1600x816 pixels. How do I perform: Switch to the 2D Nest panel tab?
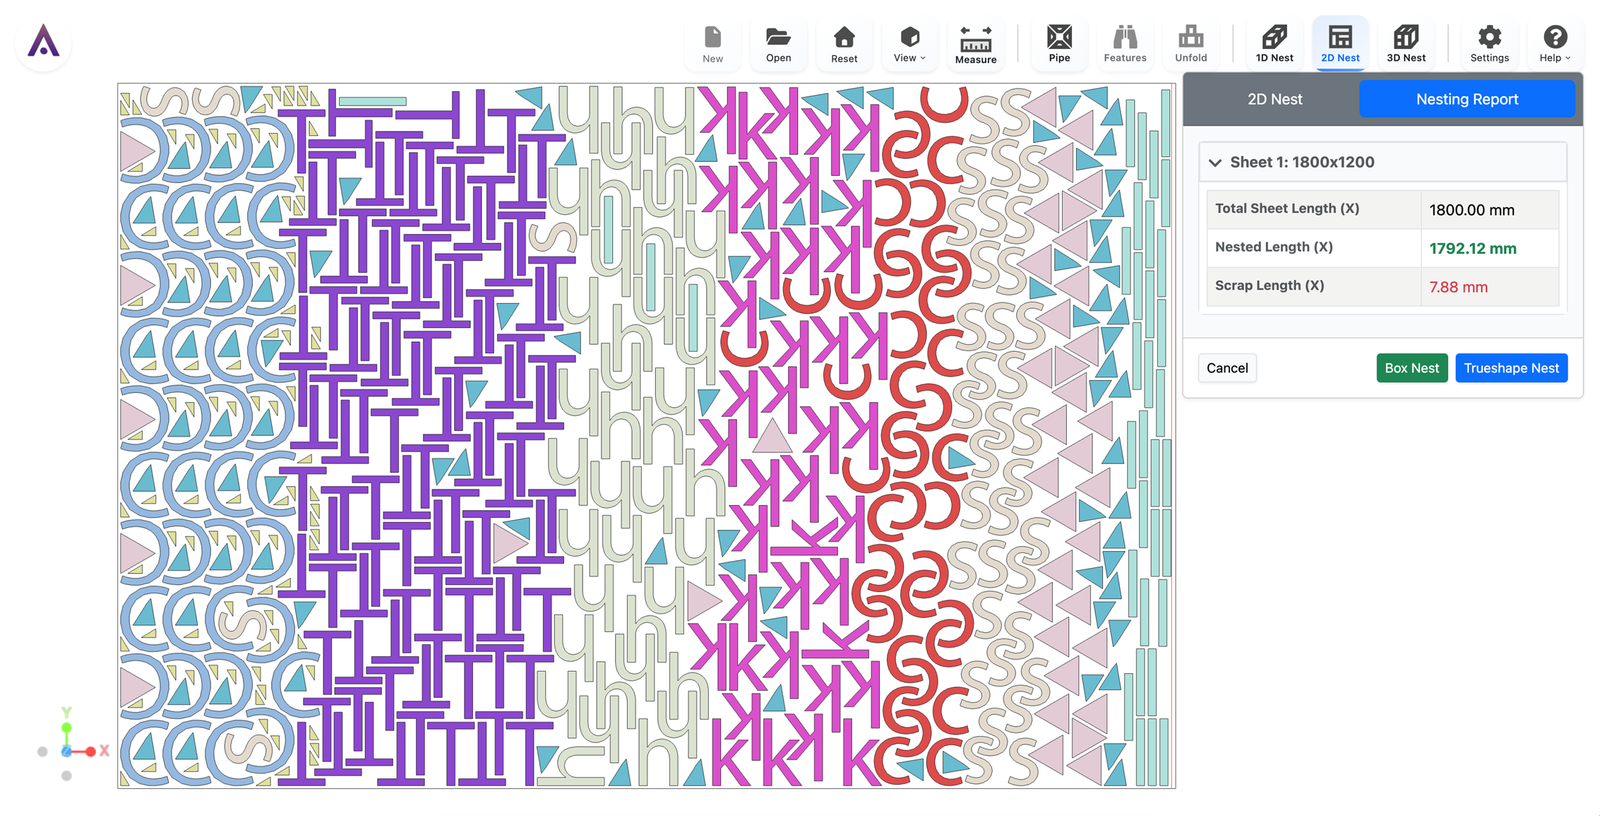(x=1274, y=99)
